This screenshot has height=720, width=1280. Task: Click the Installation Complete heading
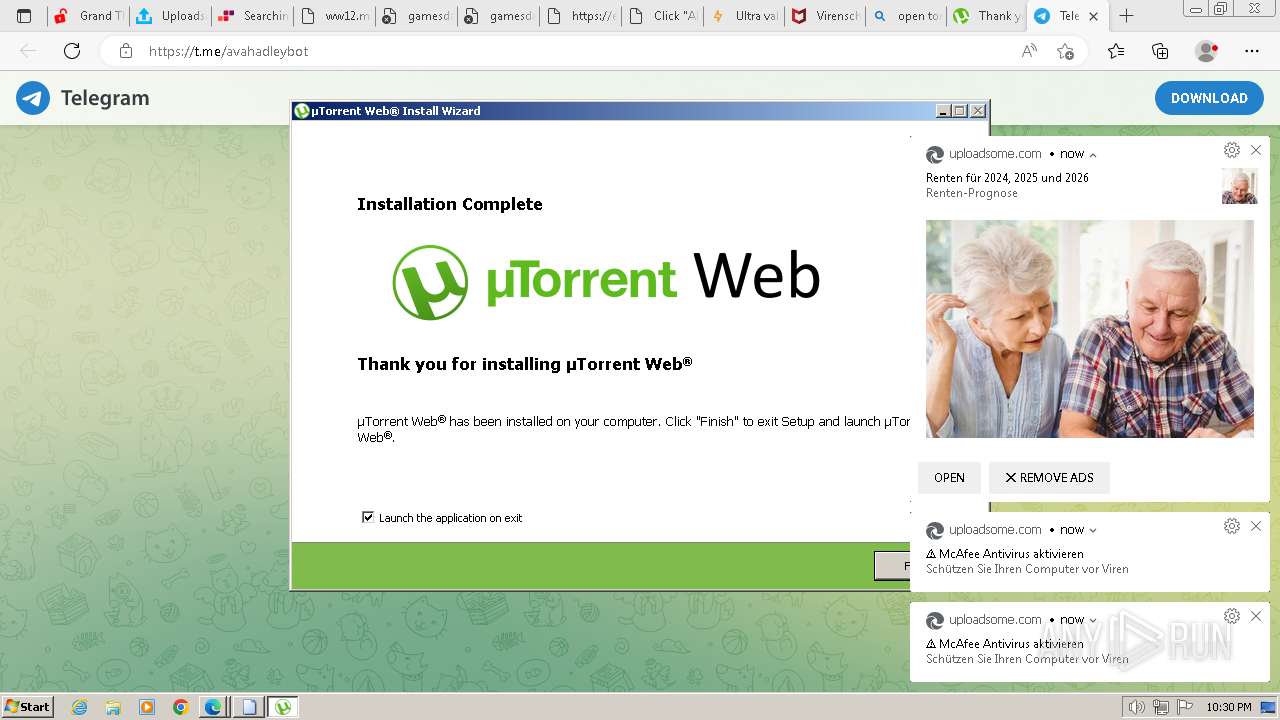(450, 204)
